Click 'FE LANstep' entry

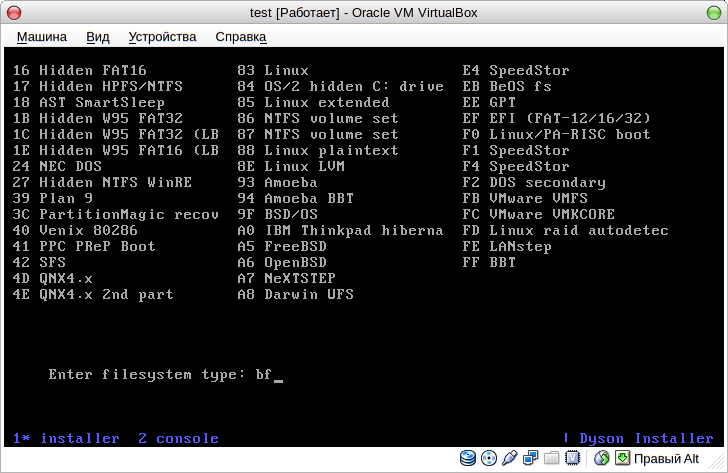(507, 246)
